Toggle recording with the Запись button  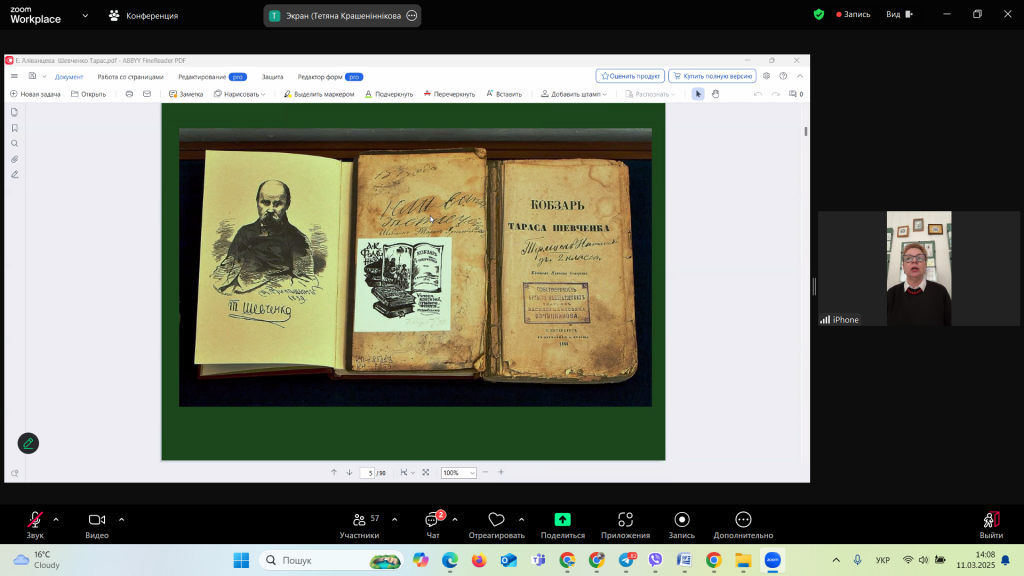click(x=681, y=520)
